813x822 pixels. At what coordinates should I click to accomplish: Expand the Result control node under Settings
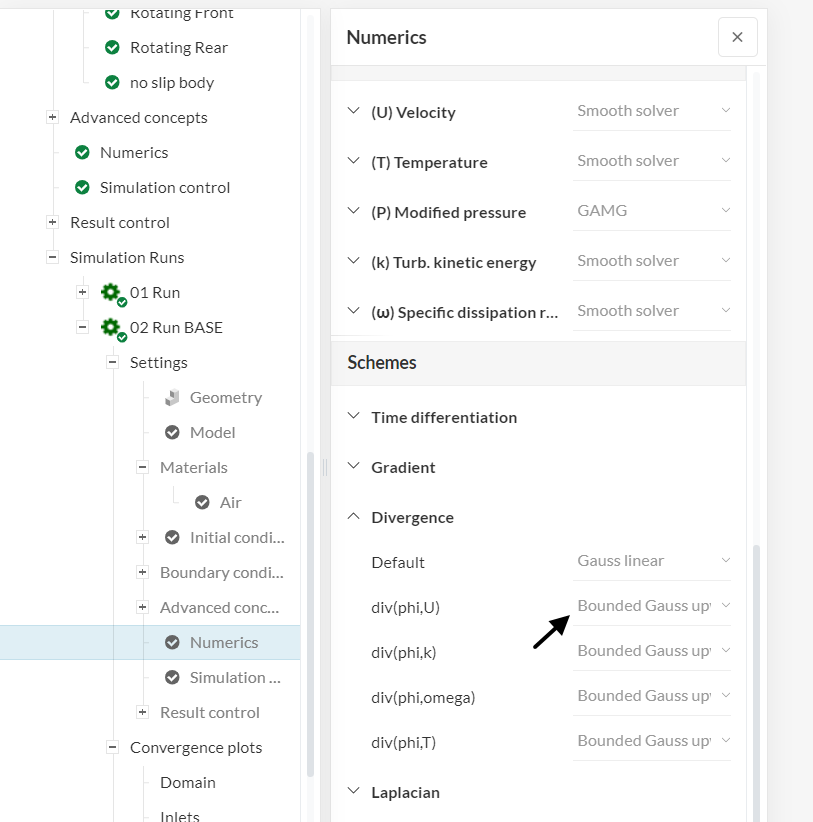(x=142, y=713)
